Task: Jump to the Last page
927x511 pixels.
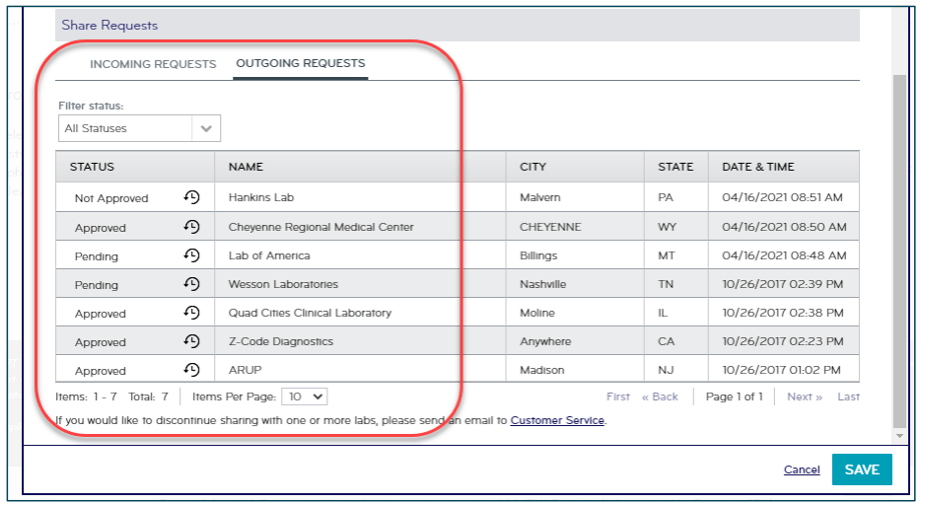Action: [x=848, y=397]
